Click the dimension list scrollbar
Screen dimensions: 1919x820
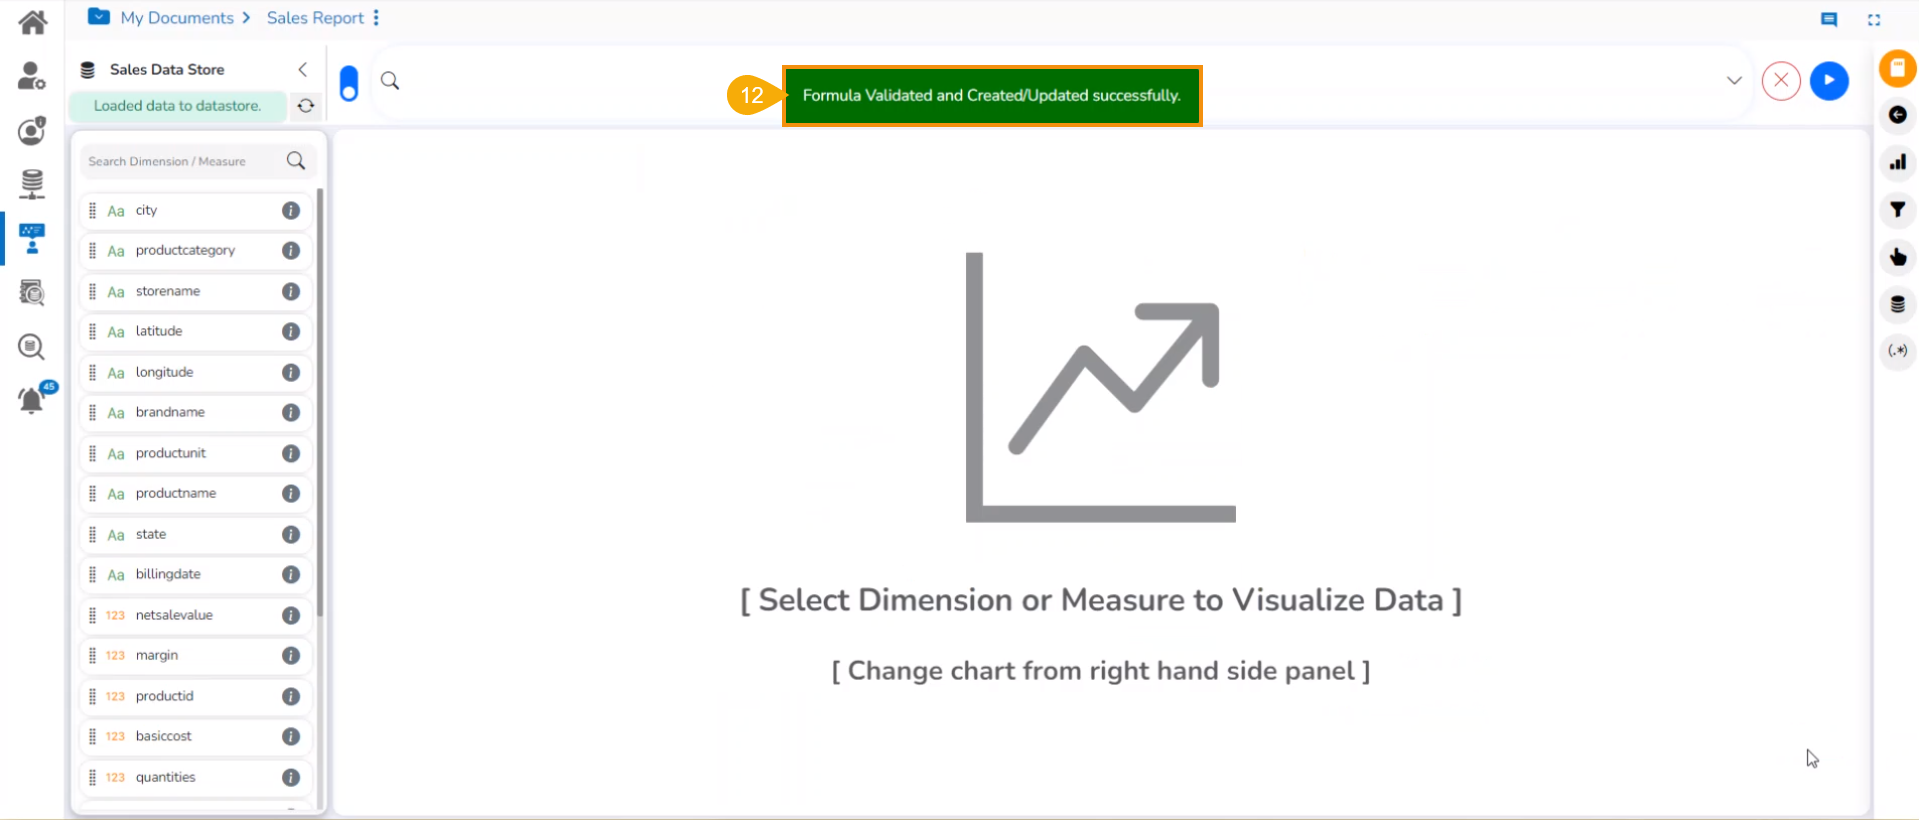click(x=320, y=400)
